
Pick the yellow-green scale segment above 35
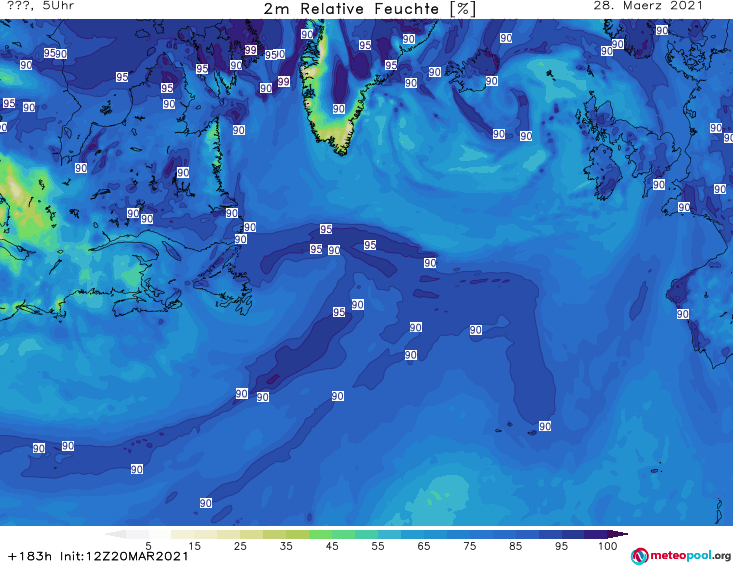click(x=297, y=534)
